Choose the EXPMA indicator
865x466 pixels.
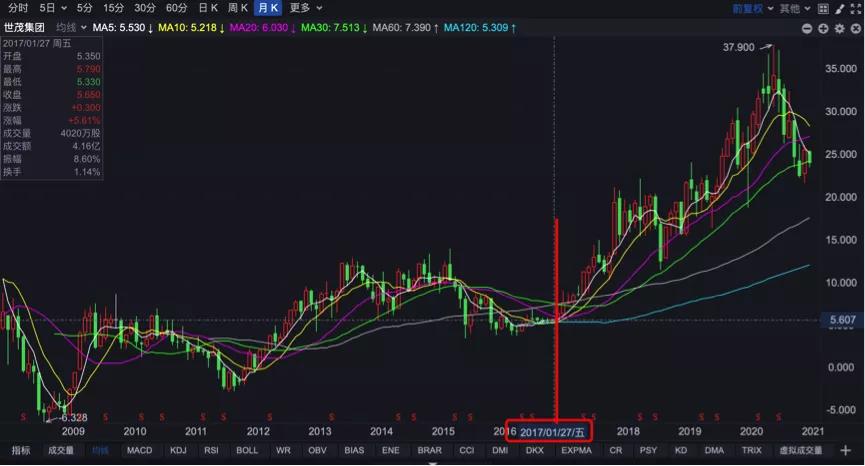[576, 451]
